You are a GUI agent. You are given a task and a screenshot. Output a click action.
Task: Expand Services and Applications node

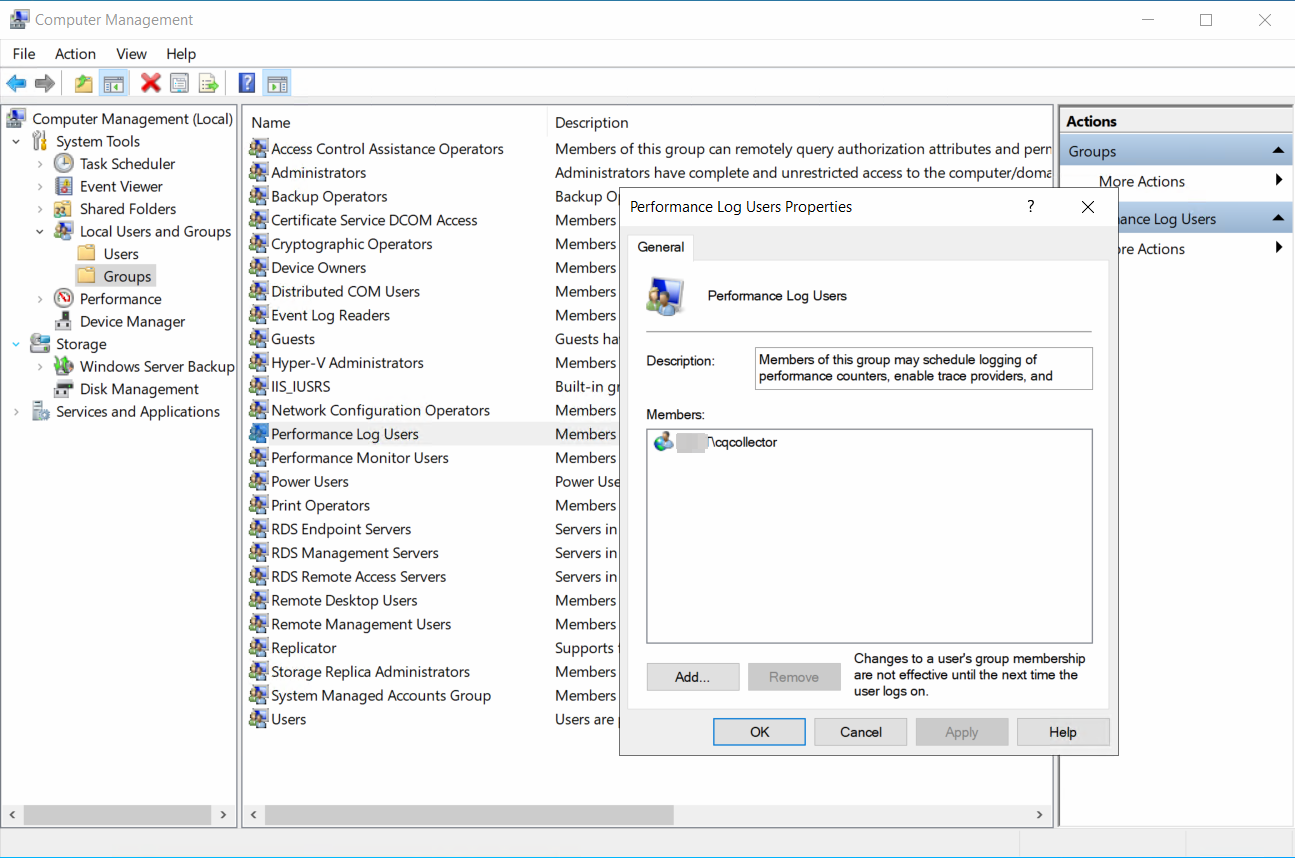(16, 411)
